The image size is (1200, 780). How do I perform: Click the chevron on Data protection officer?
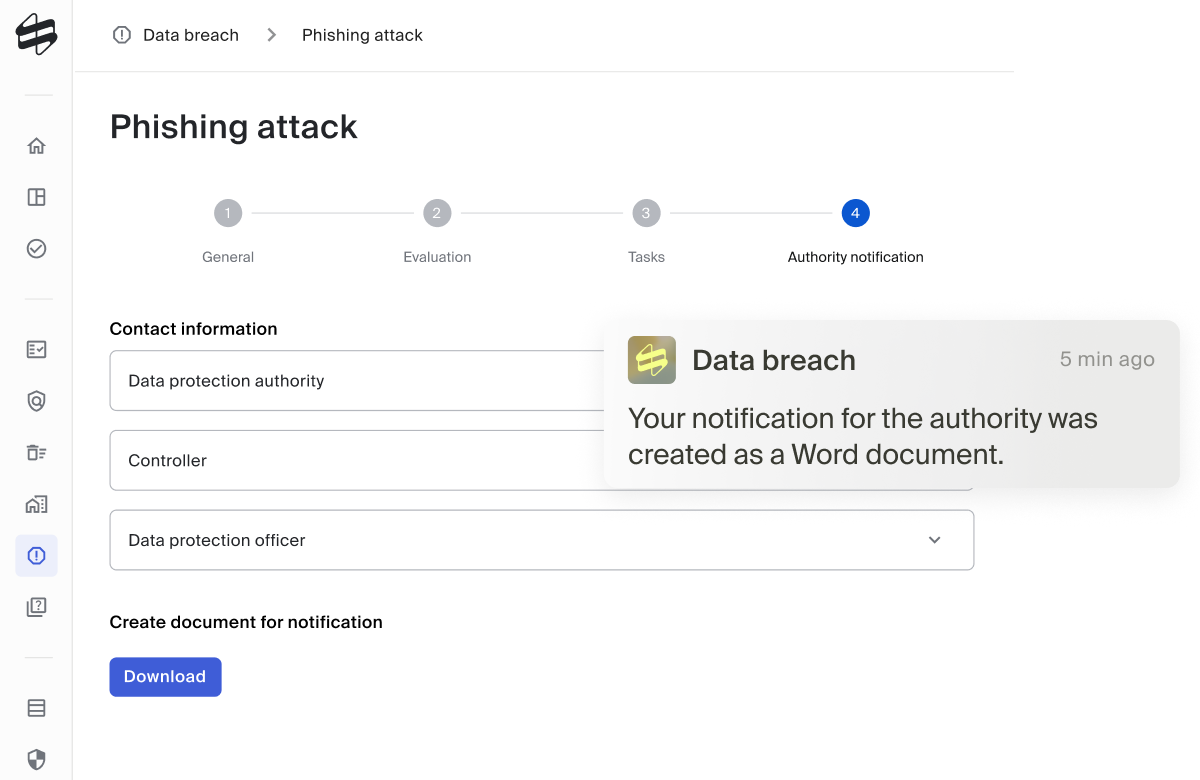[935, 540]
